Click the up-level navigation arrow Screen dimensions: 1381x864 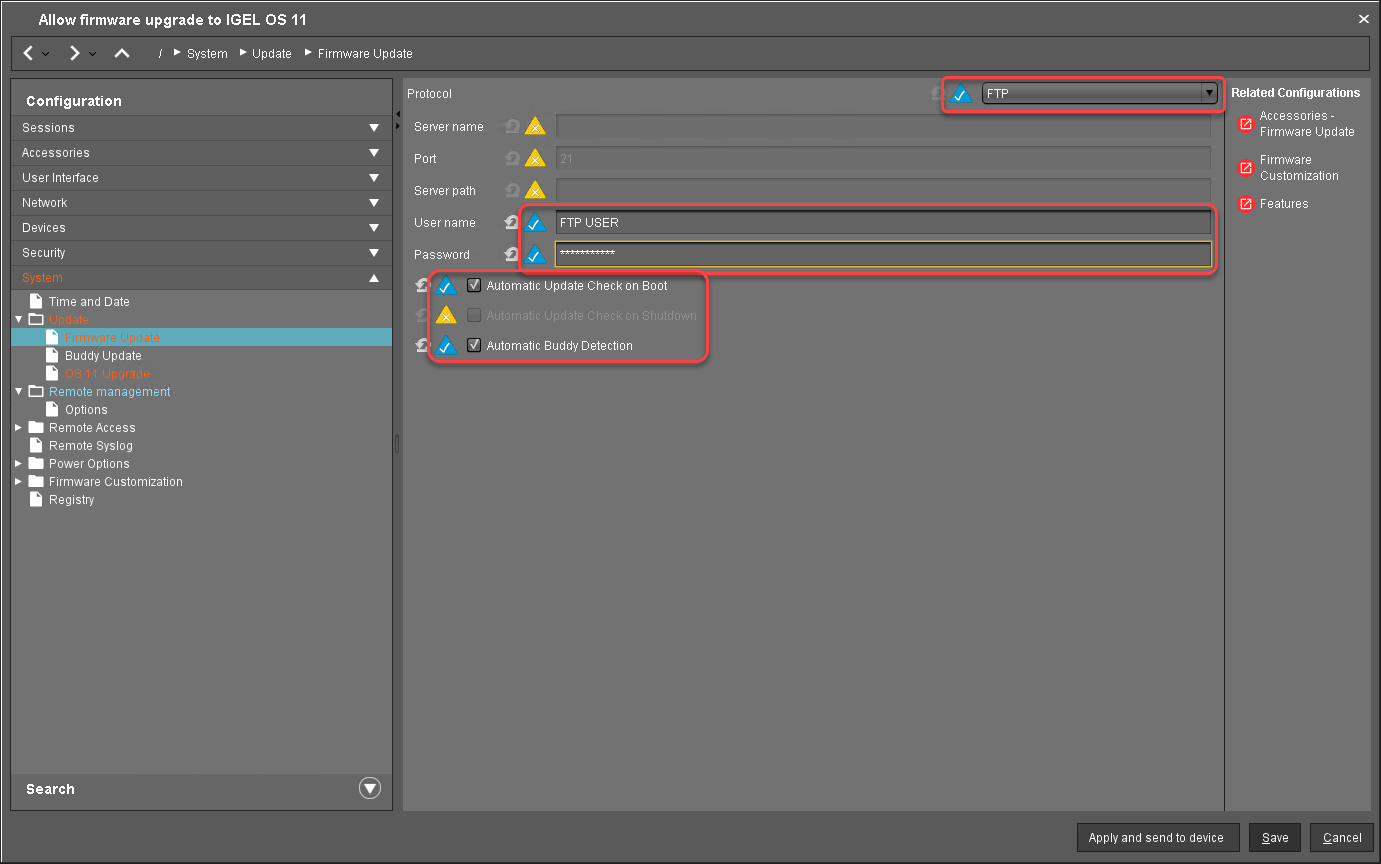[121, 53]
